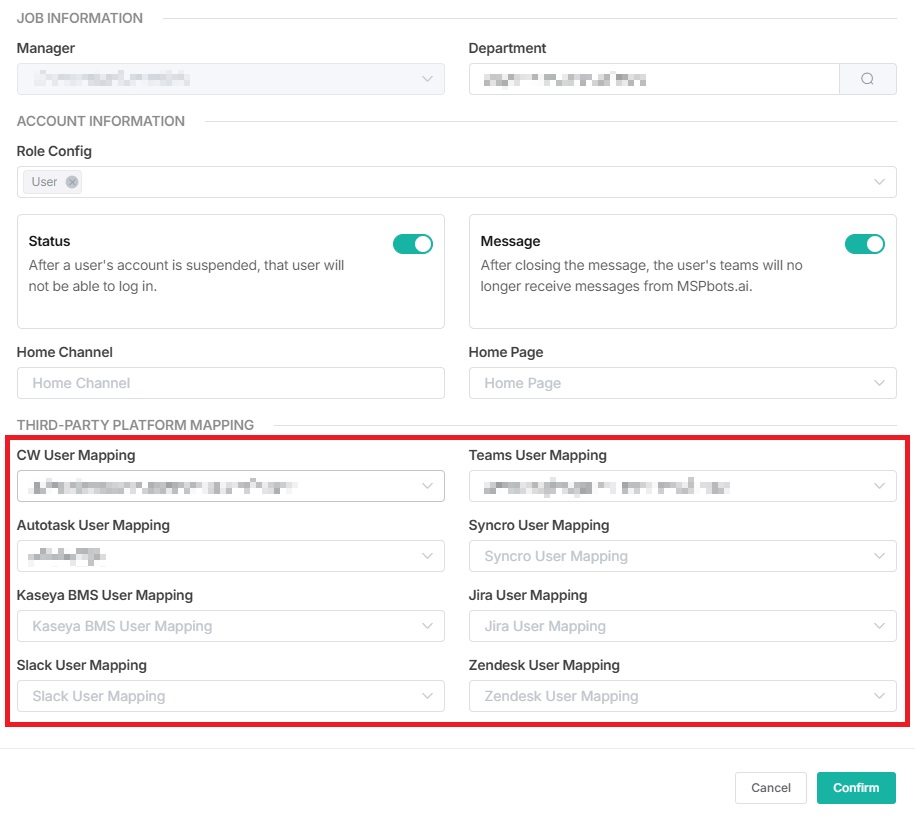The image size is (915, 826).
Task: Open the Autotask User Mapping dropdown
Action: pyautogui.click(x=230, y=556)
